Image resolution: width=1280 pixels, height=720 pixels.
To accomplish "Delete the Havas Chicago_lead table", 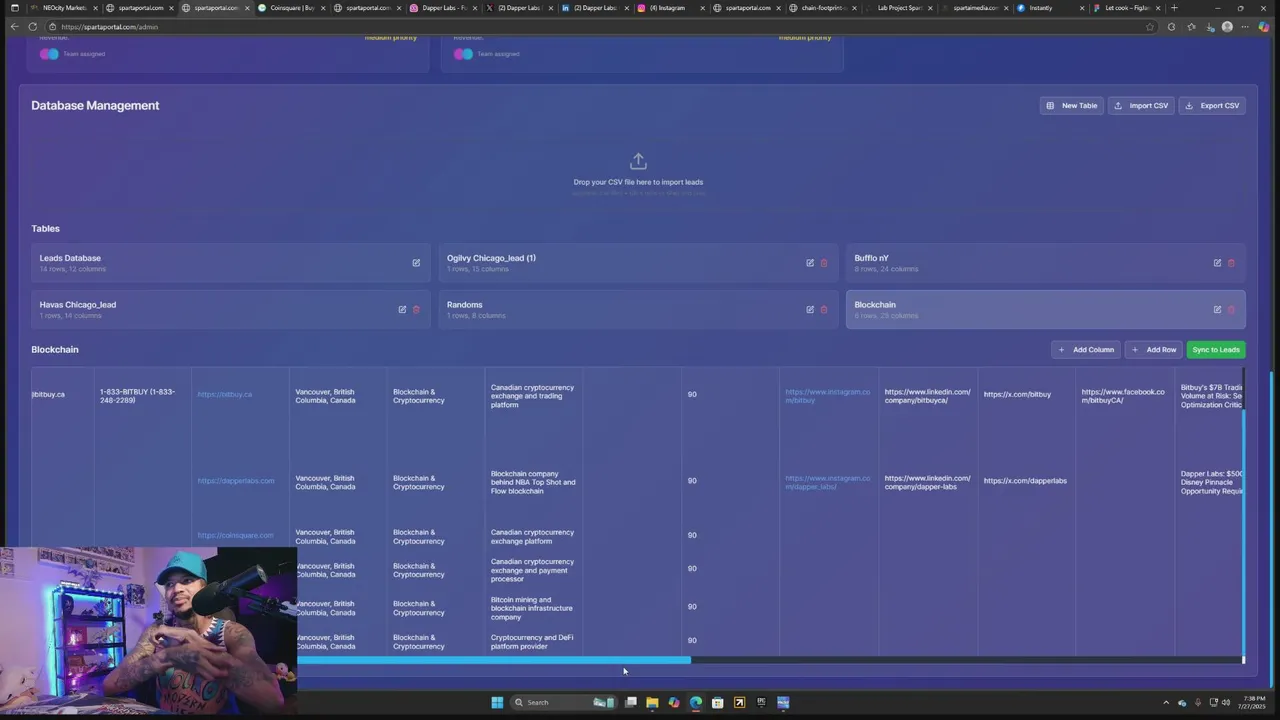I will click(416, 309).
